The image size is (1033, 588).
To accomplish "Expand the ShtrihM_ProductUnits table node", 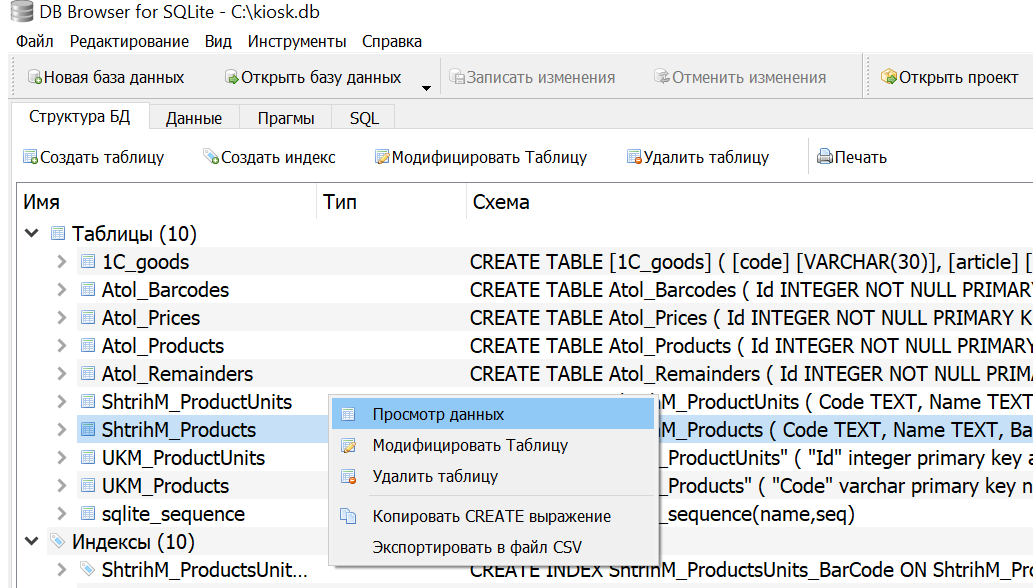I will (62, 401).
